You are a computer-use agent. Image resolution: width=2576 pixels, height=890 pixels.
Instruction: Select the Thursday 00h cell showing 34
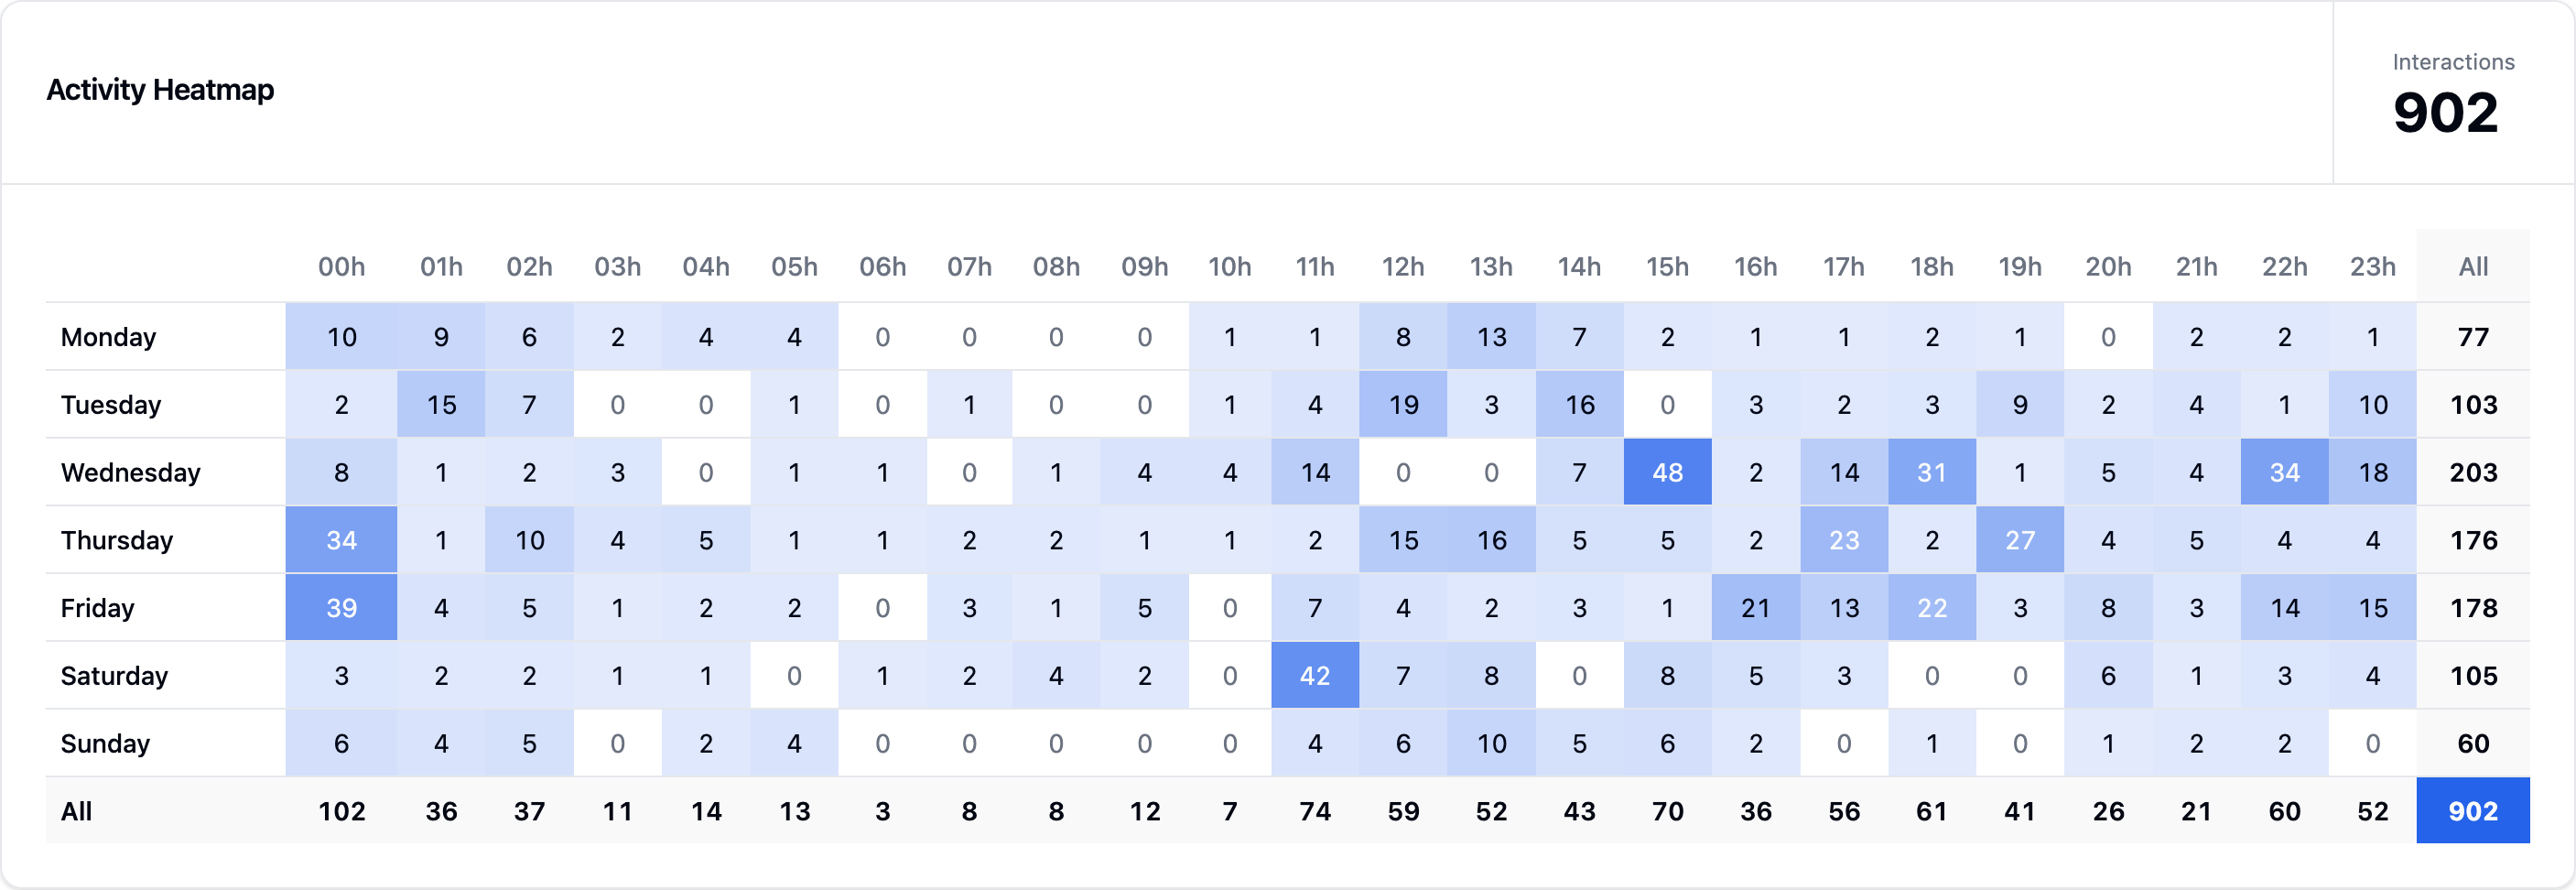point(341,540)
